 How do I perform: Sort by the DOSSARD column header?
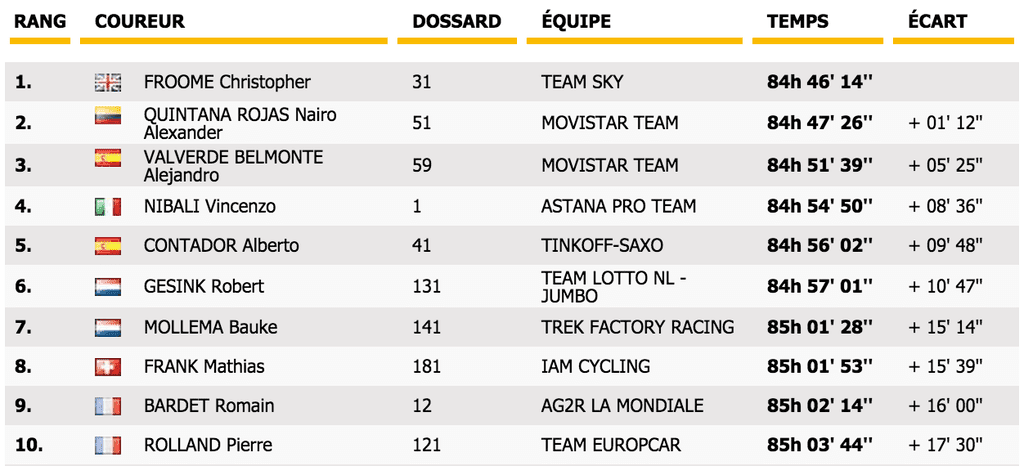click(x=456, y=22)
